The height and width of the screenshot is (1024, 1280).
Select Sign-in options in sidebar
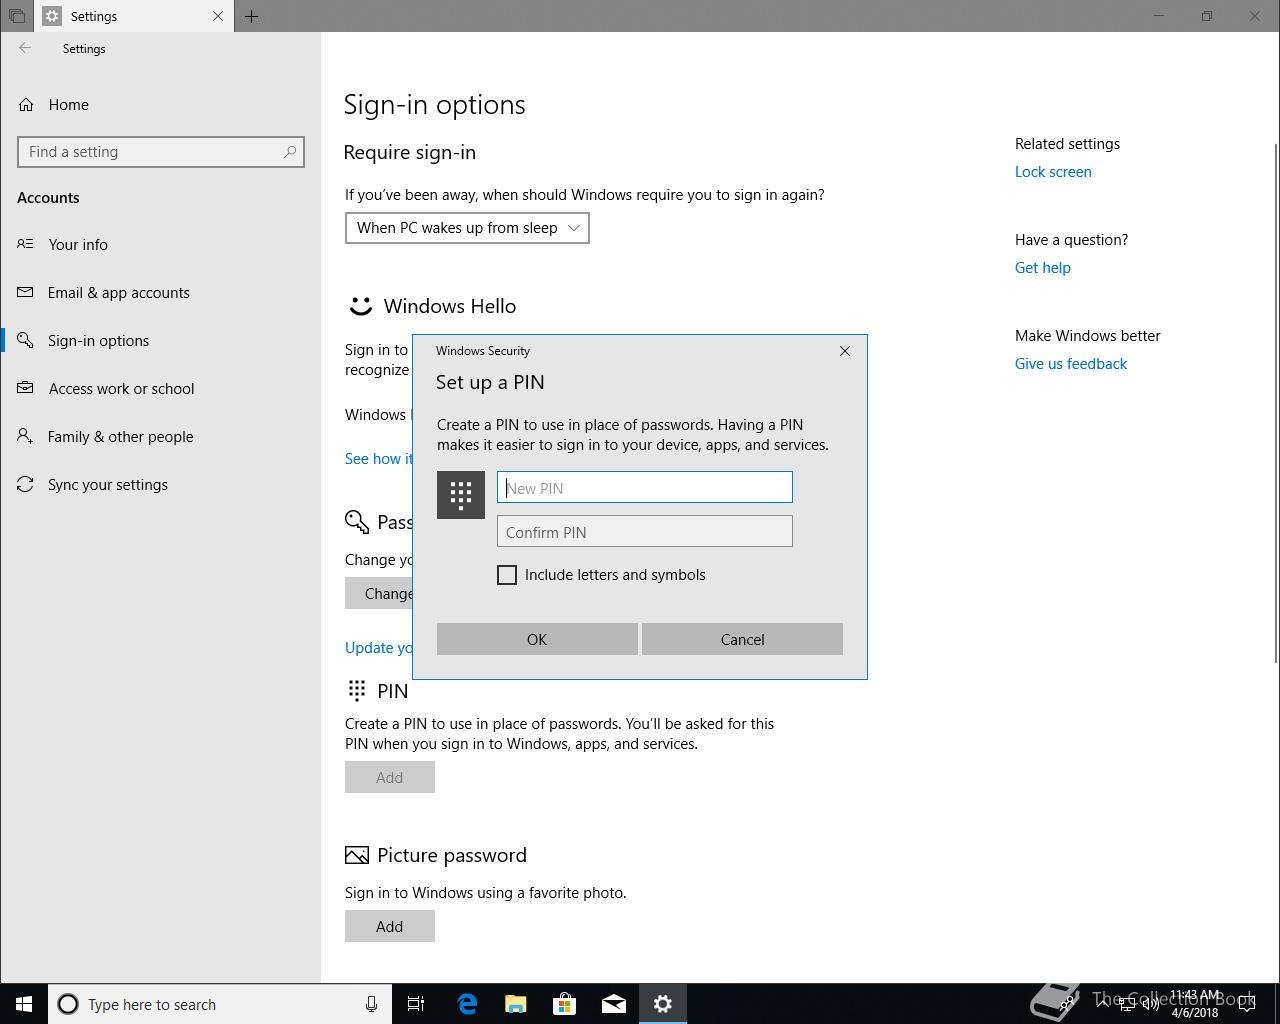[98, 341]
